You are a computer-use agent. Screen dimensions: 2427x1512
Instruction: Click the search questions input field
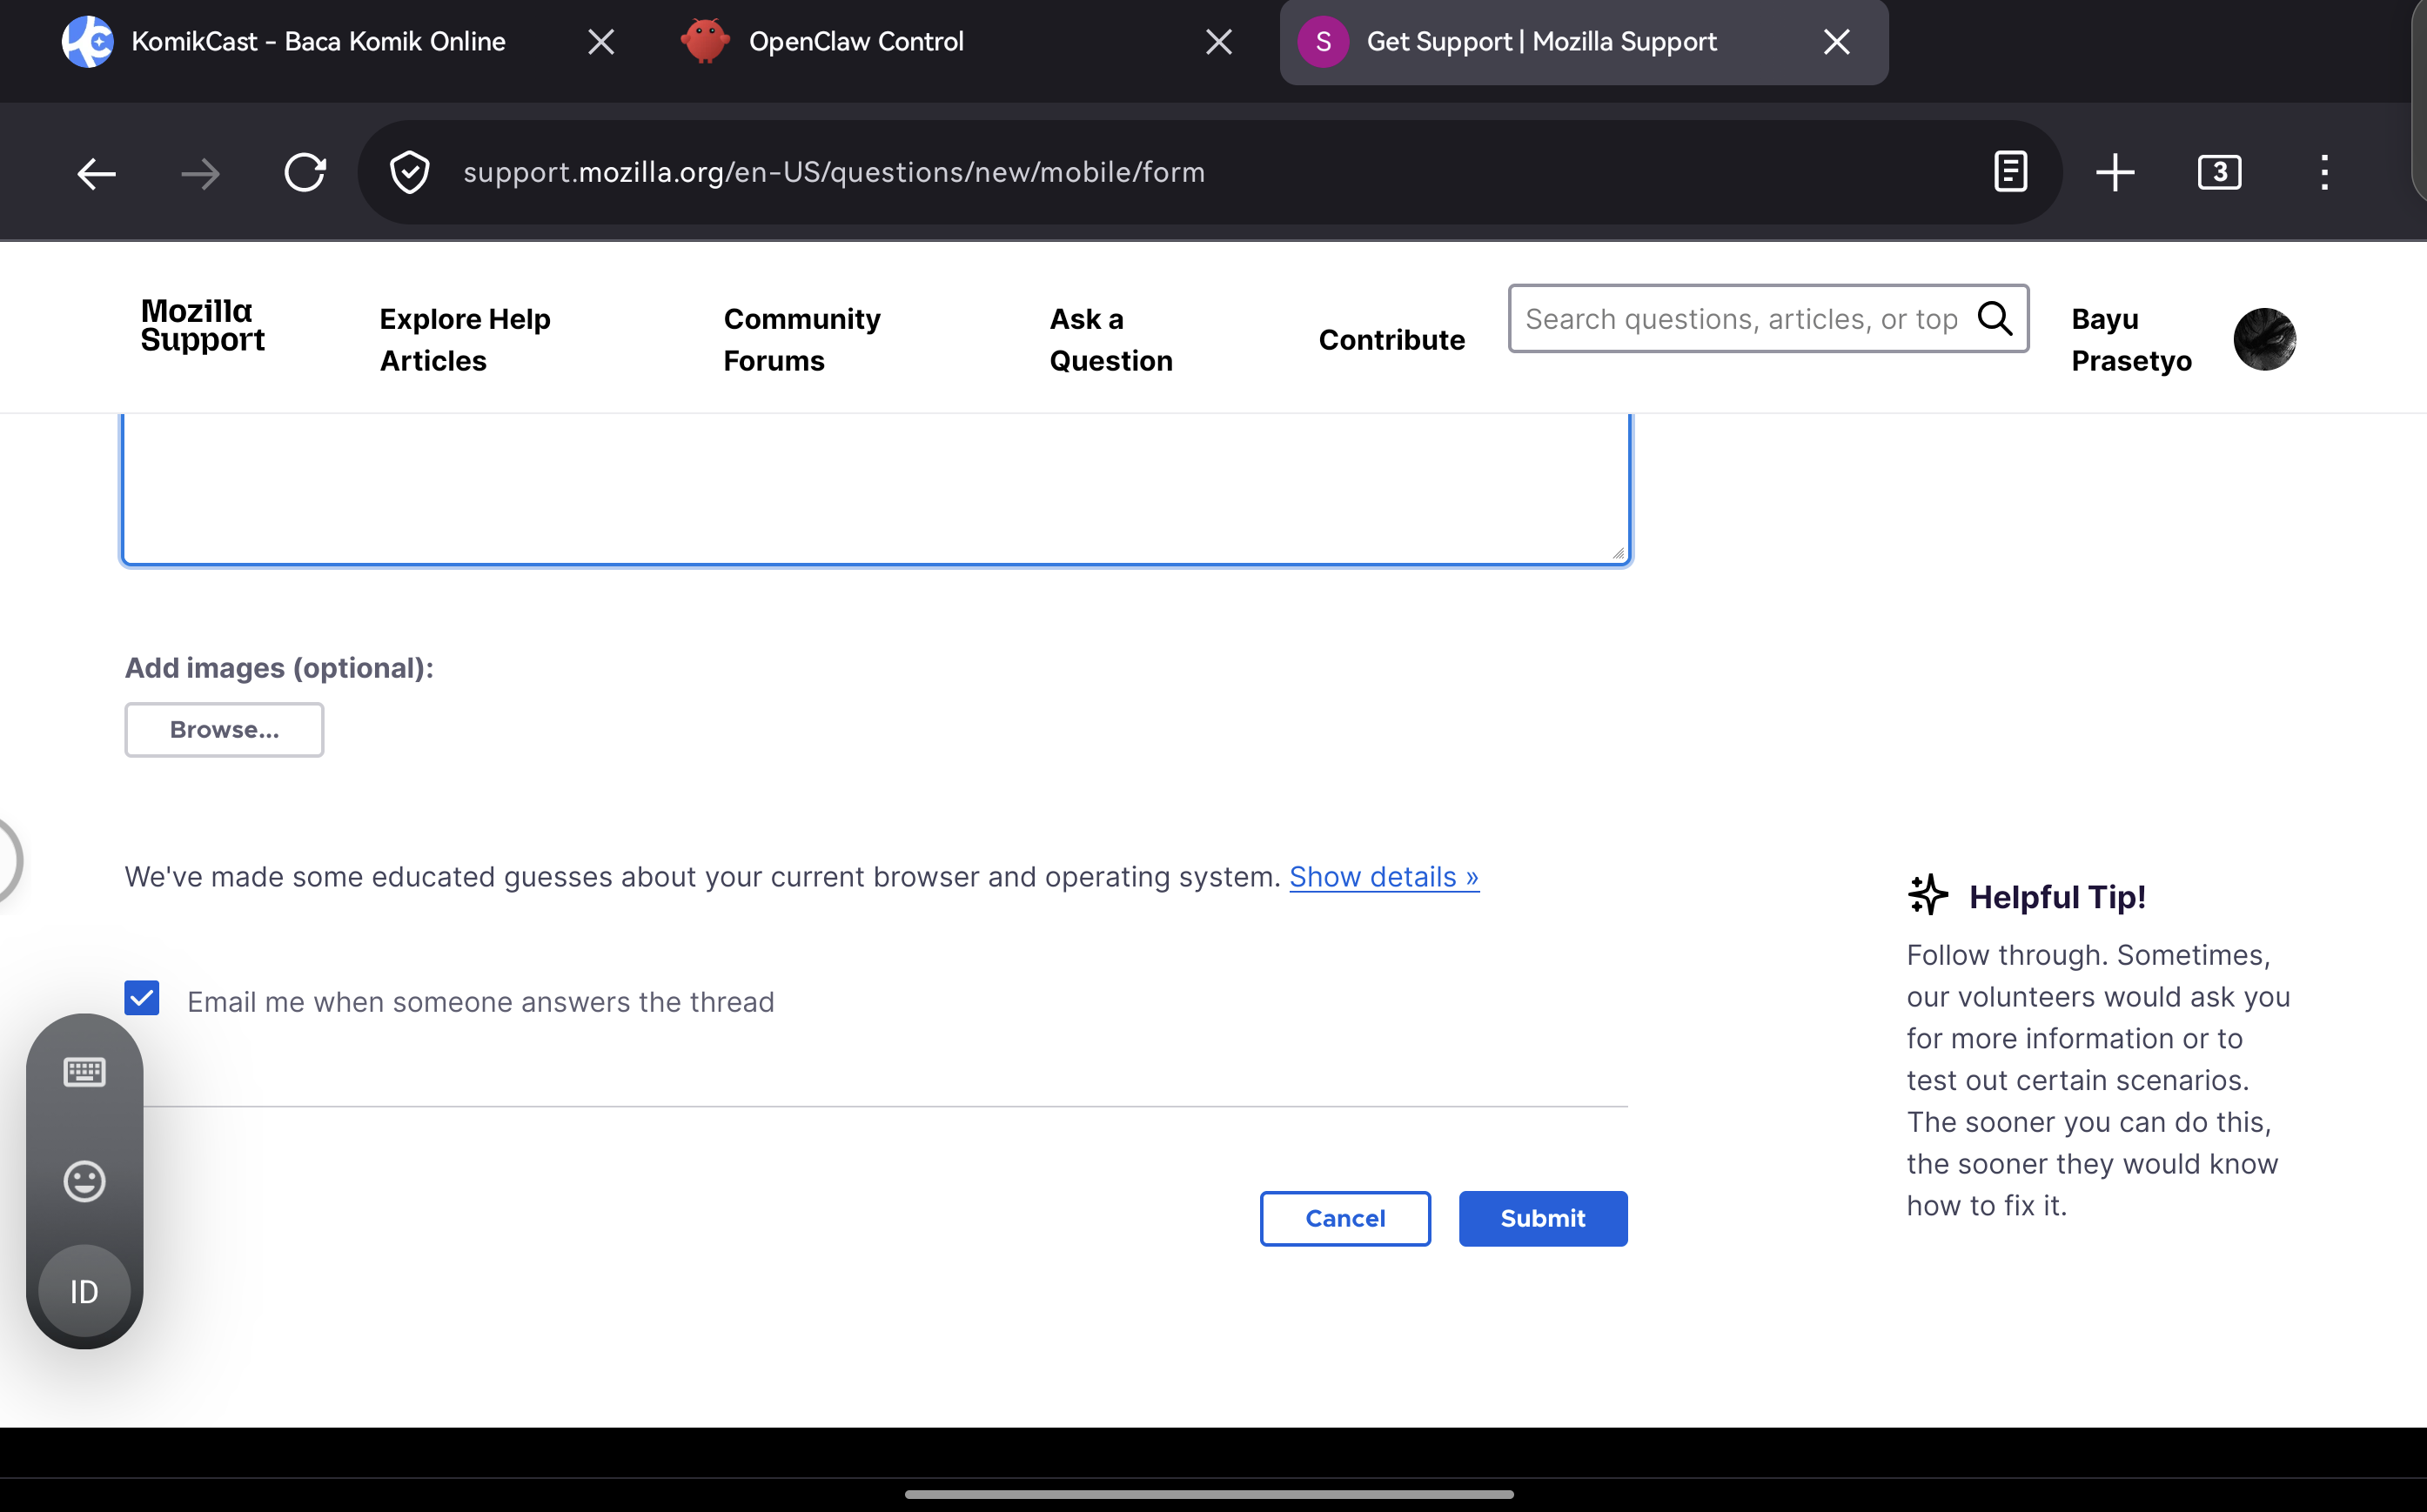[x=1740, y=318]
